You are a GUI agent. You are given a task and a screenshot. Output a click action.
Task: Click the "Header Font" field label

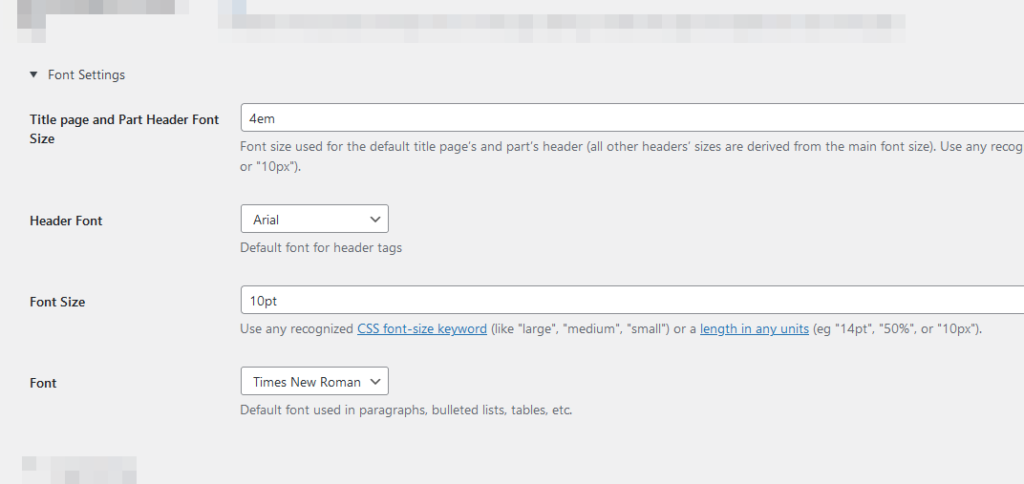66,221
